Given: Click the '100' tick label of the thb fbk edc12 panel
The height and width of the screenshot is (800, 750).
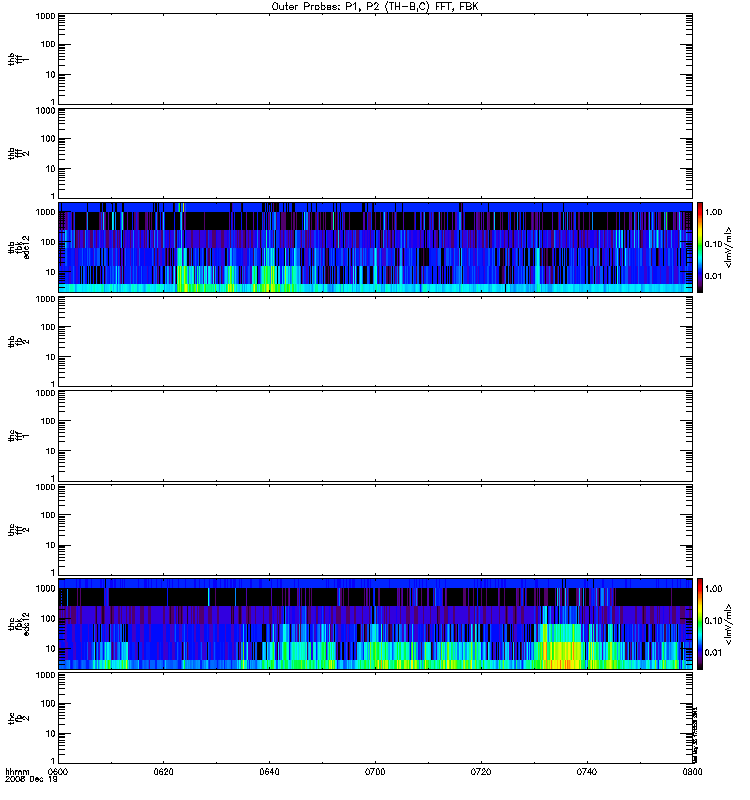Looking at the screenshot, I should [x=48, y=242].
